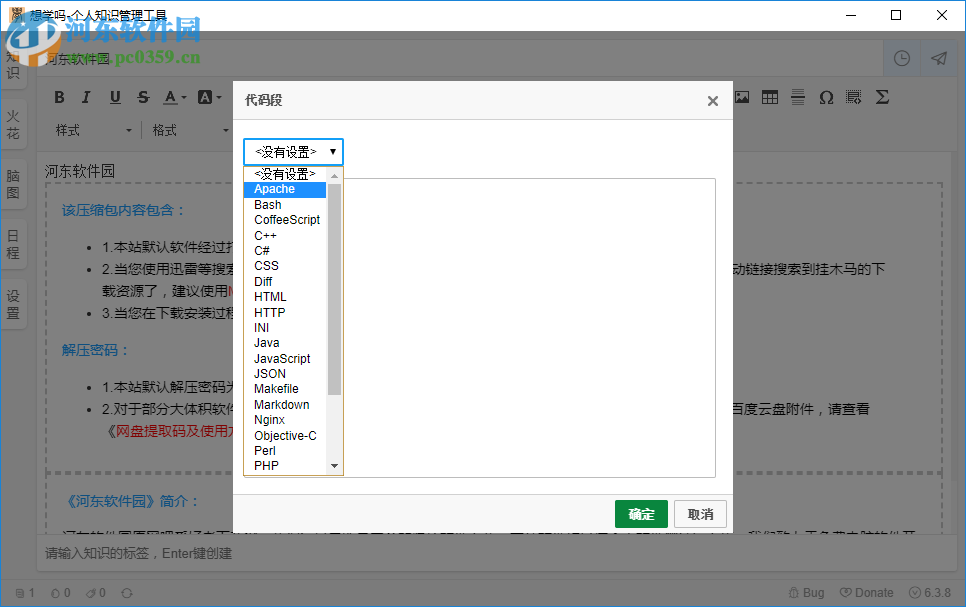This screenshot has height=607, width=966.
Task: Click the history clock icon
Action: [x=901, y=58]
